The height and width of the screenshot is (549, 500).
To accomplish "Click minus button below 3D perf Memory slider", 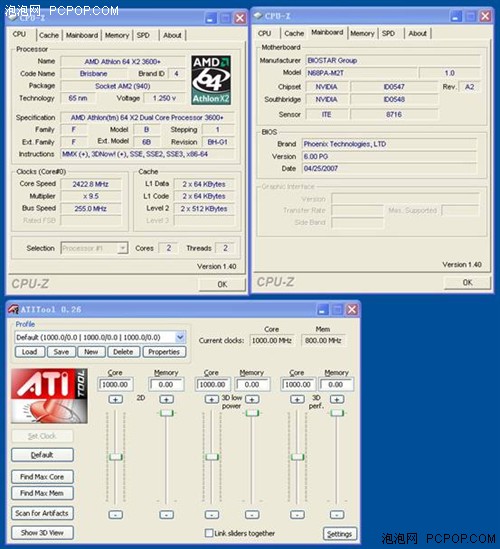I will [x=337, y=514].
